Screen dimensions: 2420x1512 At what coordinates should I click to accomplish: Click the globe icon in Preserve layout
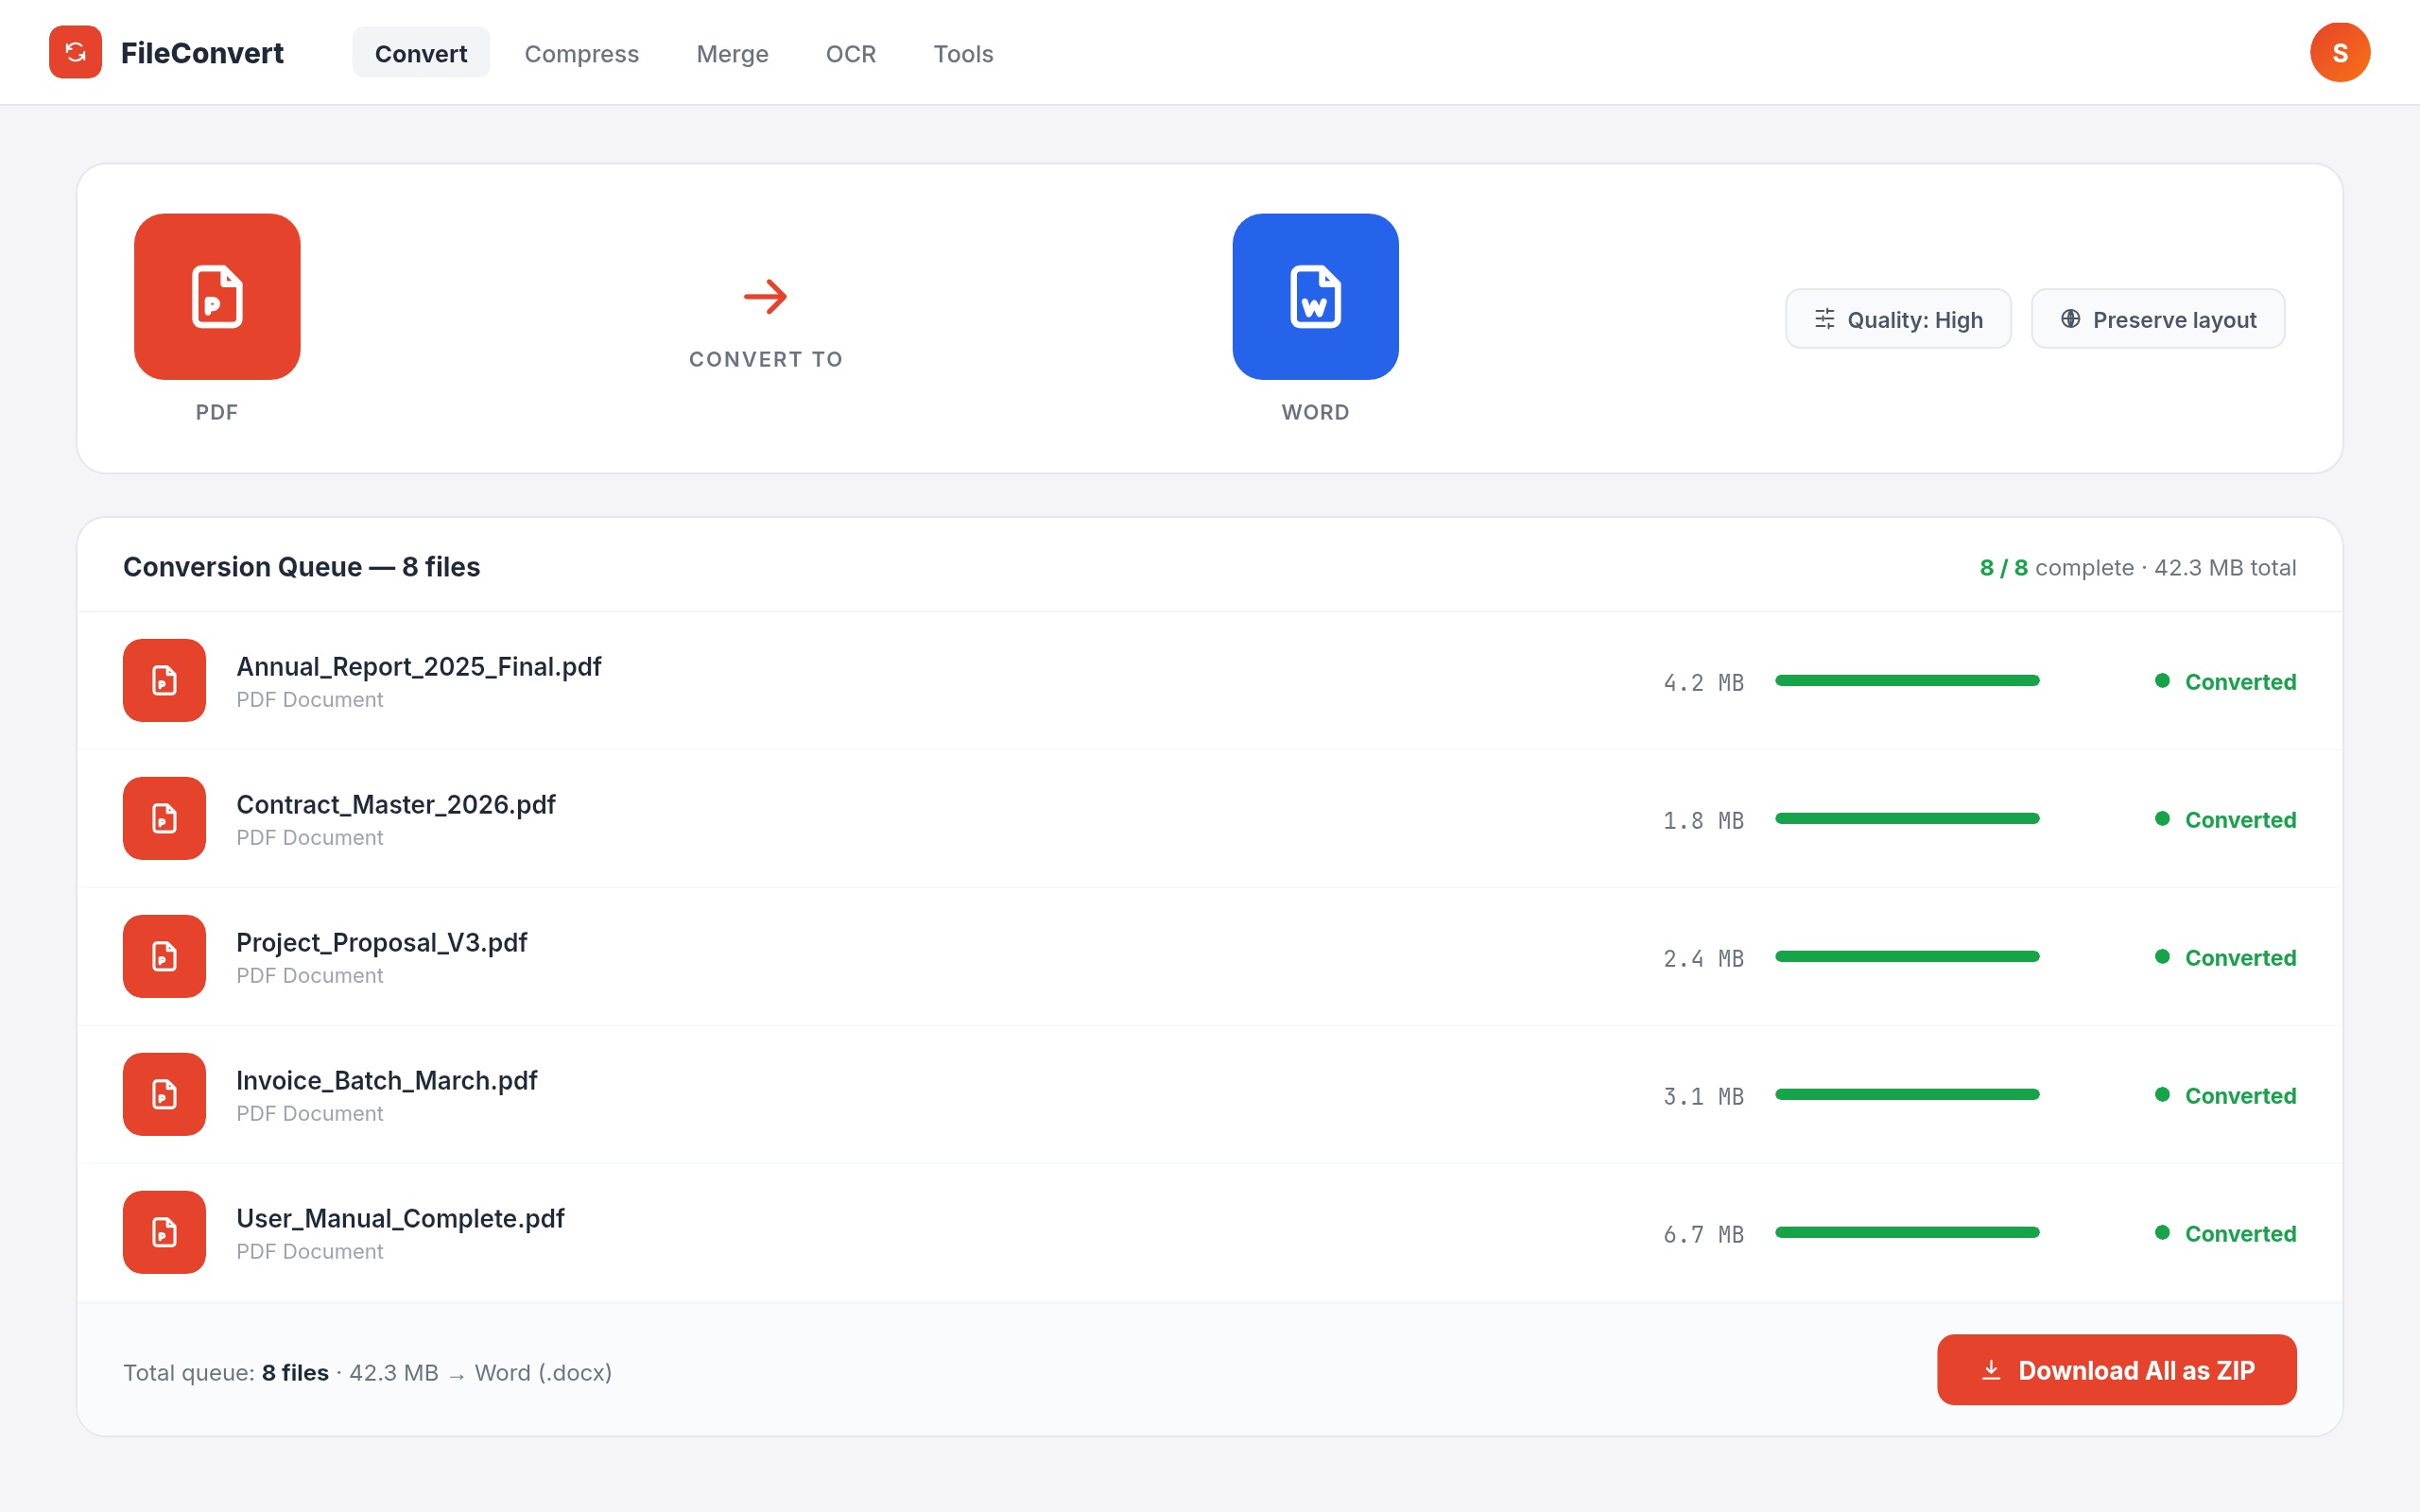click(x=2071, y=319)
